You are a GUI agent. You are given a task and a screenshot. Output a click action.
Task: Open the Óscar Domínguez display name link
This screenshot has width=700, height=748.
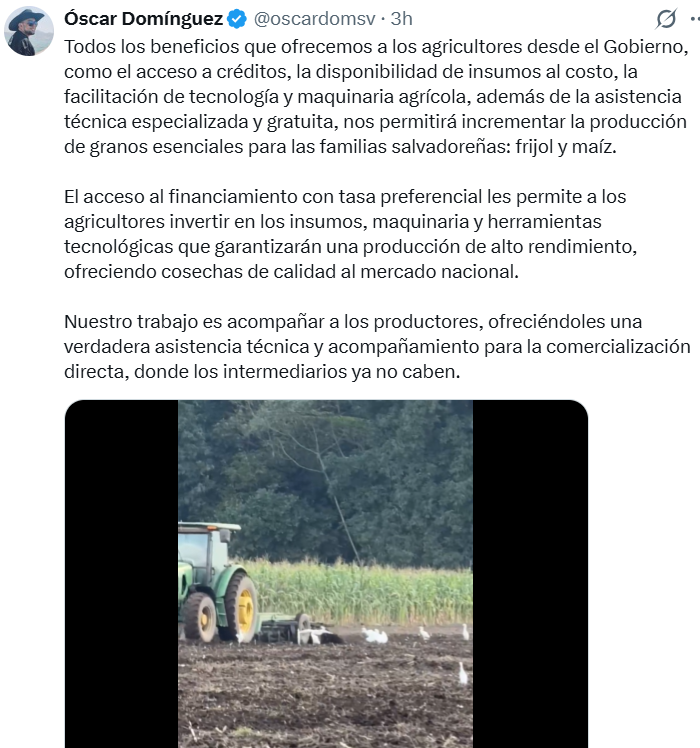click(x=144, y=19)
